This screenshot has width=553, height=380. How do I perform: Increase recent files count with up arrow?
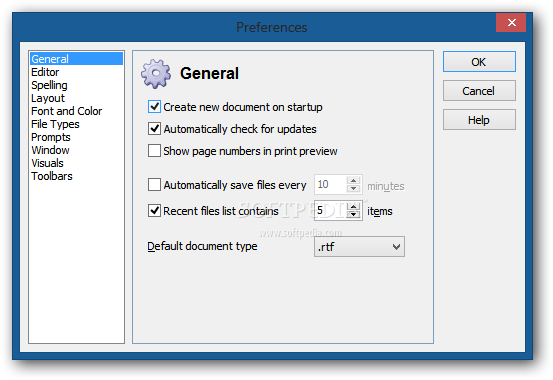353,206
